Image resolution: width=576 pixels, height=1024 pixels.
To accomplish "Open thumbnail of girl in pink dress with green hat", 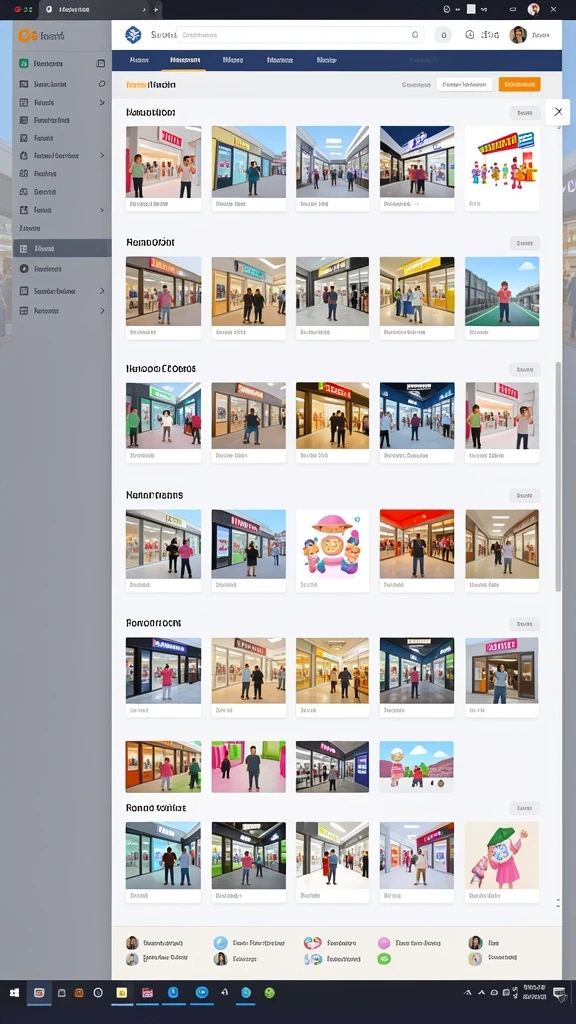I will coord(502,856).
